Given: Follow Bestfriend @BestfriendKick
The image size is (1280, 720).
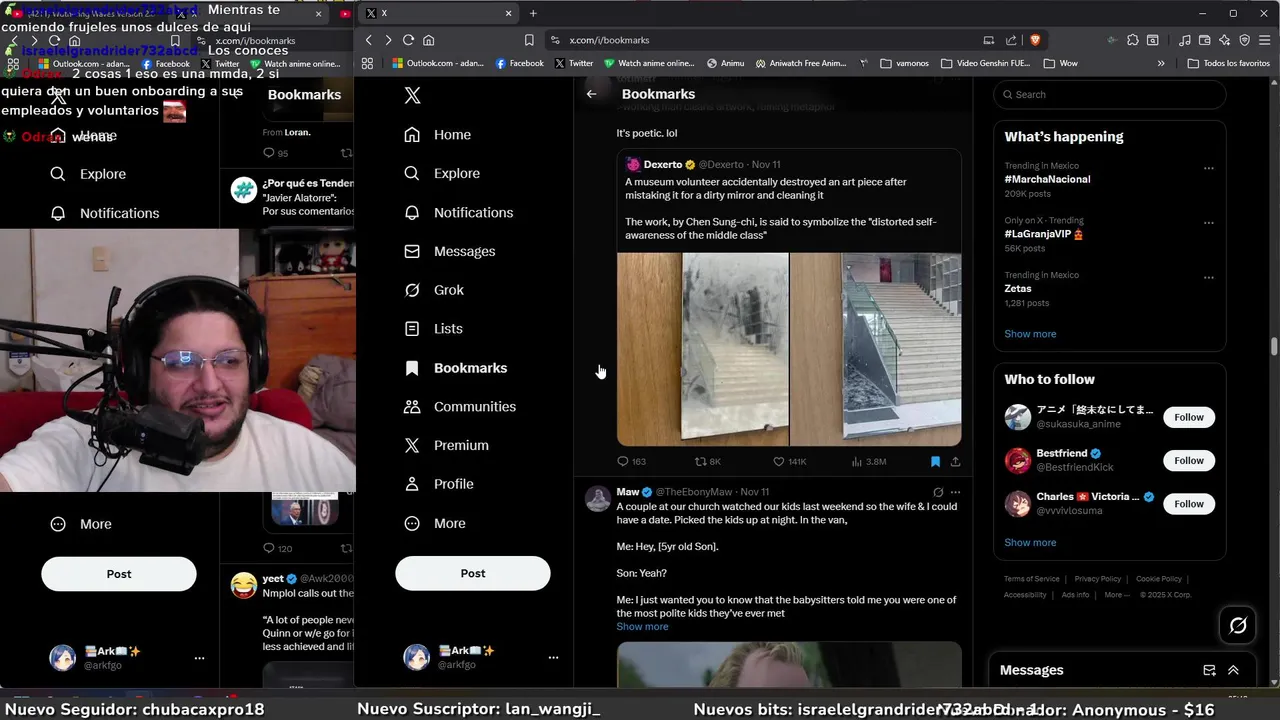Looking at the screenshot, I should 1189,460.
